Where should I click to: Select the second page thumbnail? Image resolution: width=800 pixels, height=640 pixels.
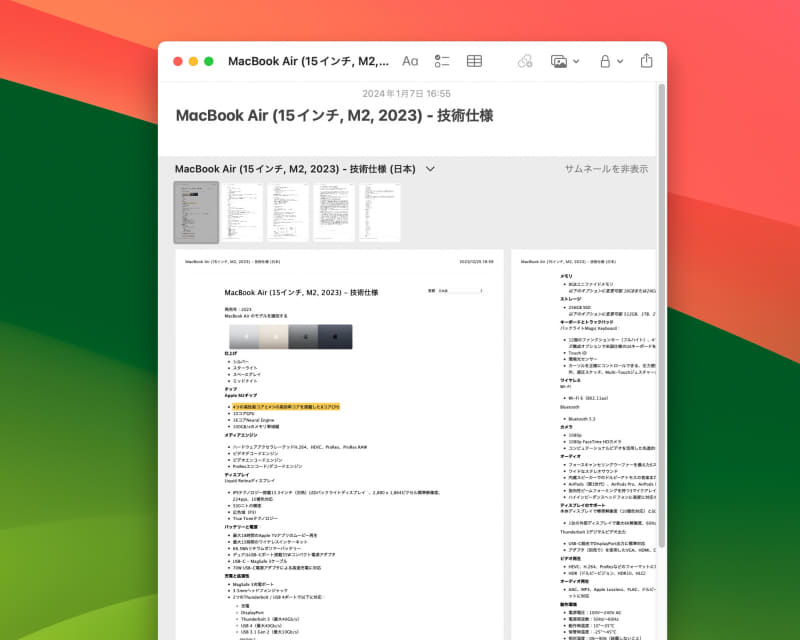[x=243, y=211]
